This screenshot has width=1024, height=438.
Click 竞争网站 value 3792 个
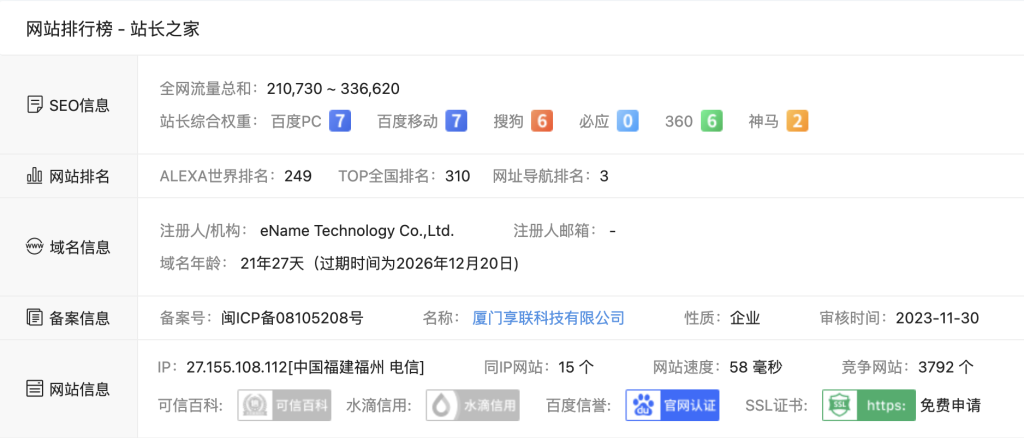946,368
